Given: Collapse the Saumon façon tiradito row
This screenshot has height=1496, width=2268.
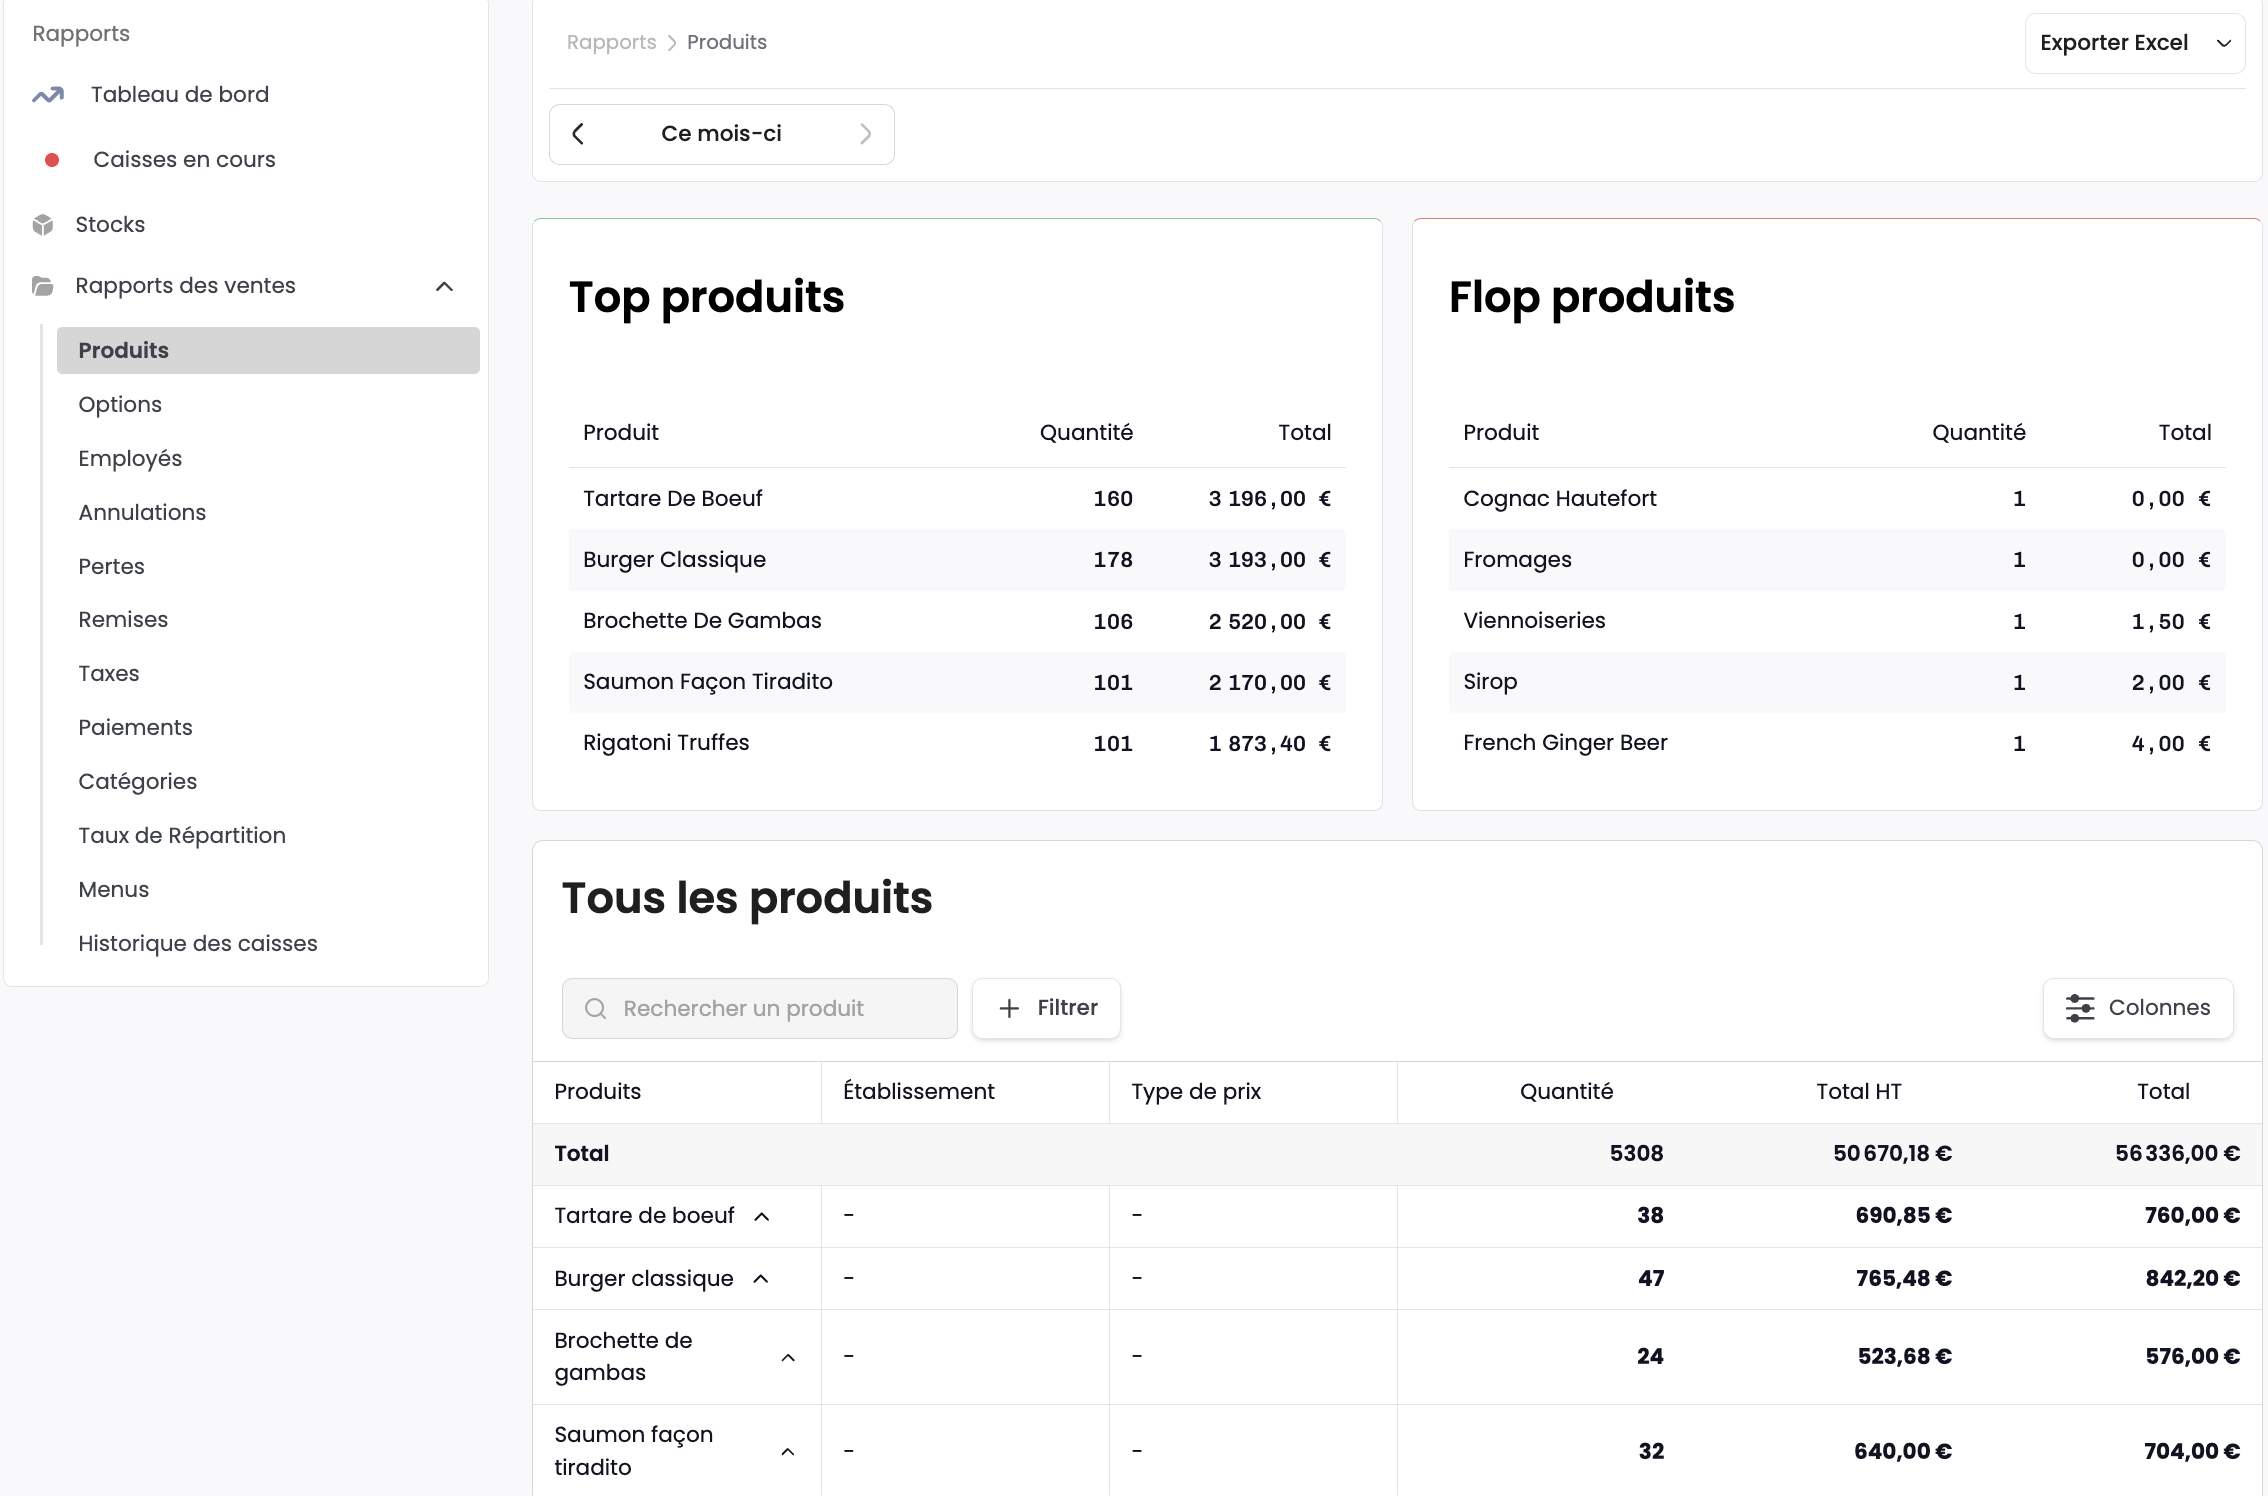Looking at the screenshot, I should point(789,1451).
